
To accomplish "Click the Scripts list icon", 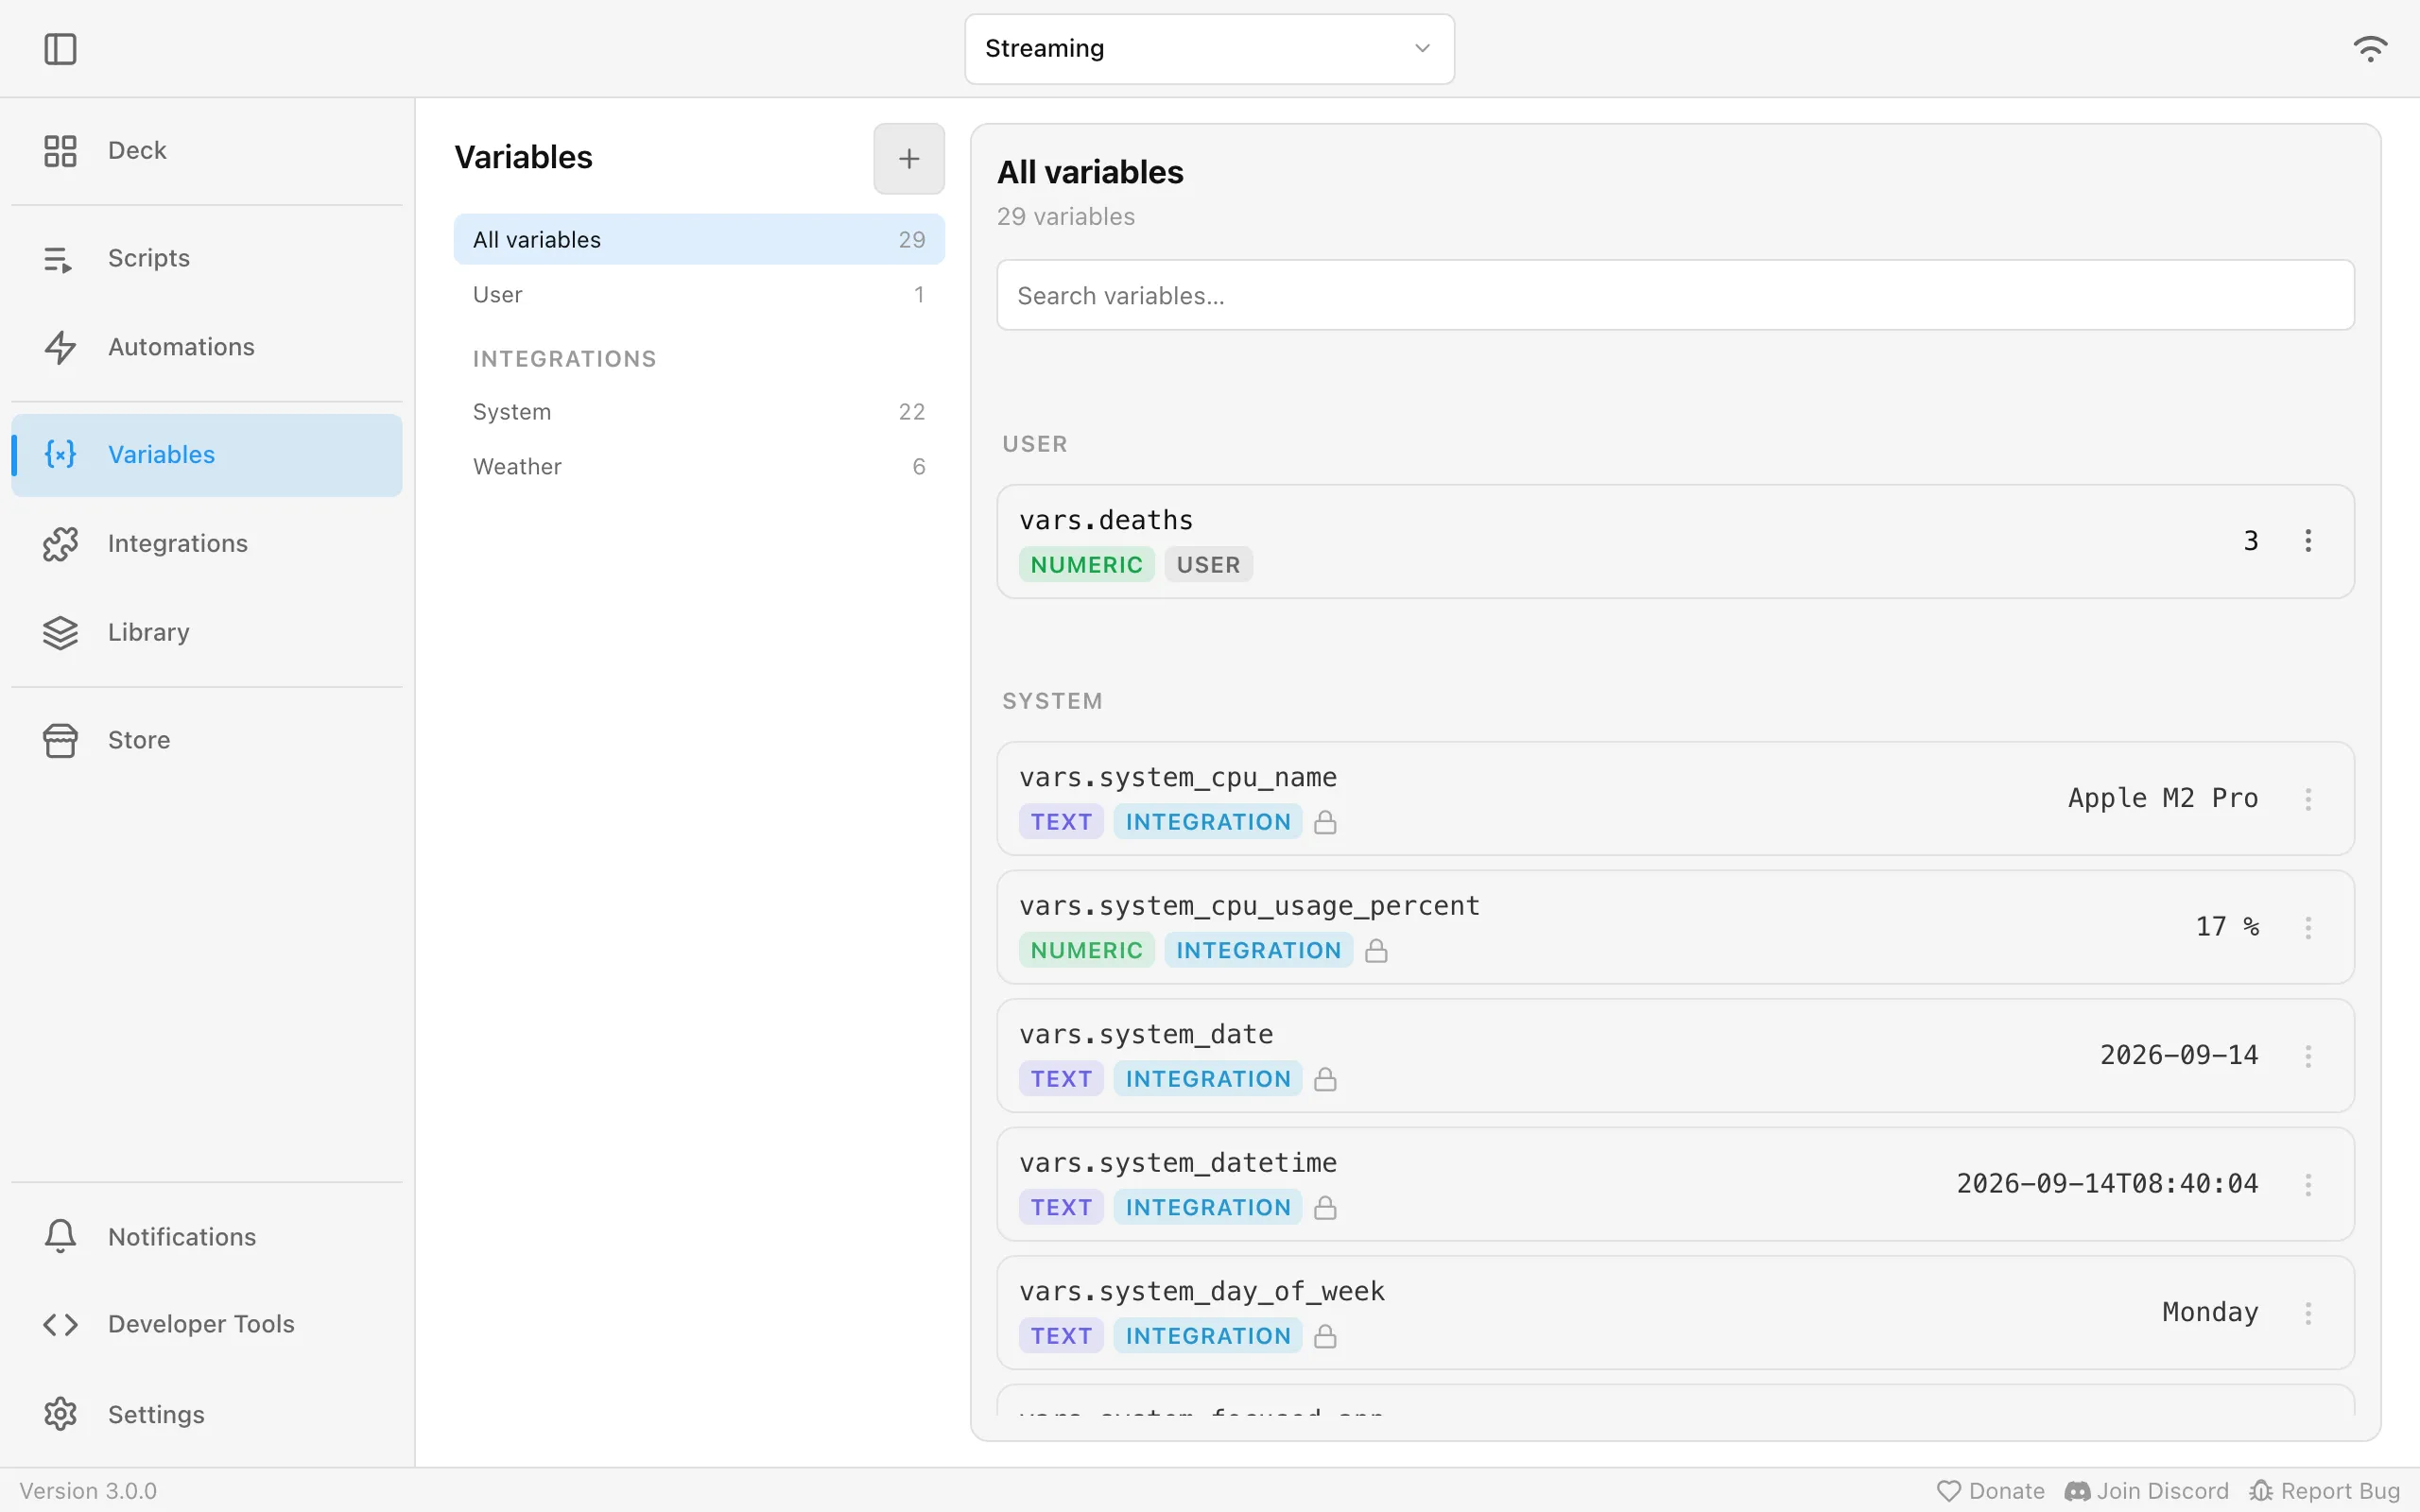I will [59, 260].
